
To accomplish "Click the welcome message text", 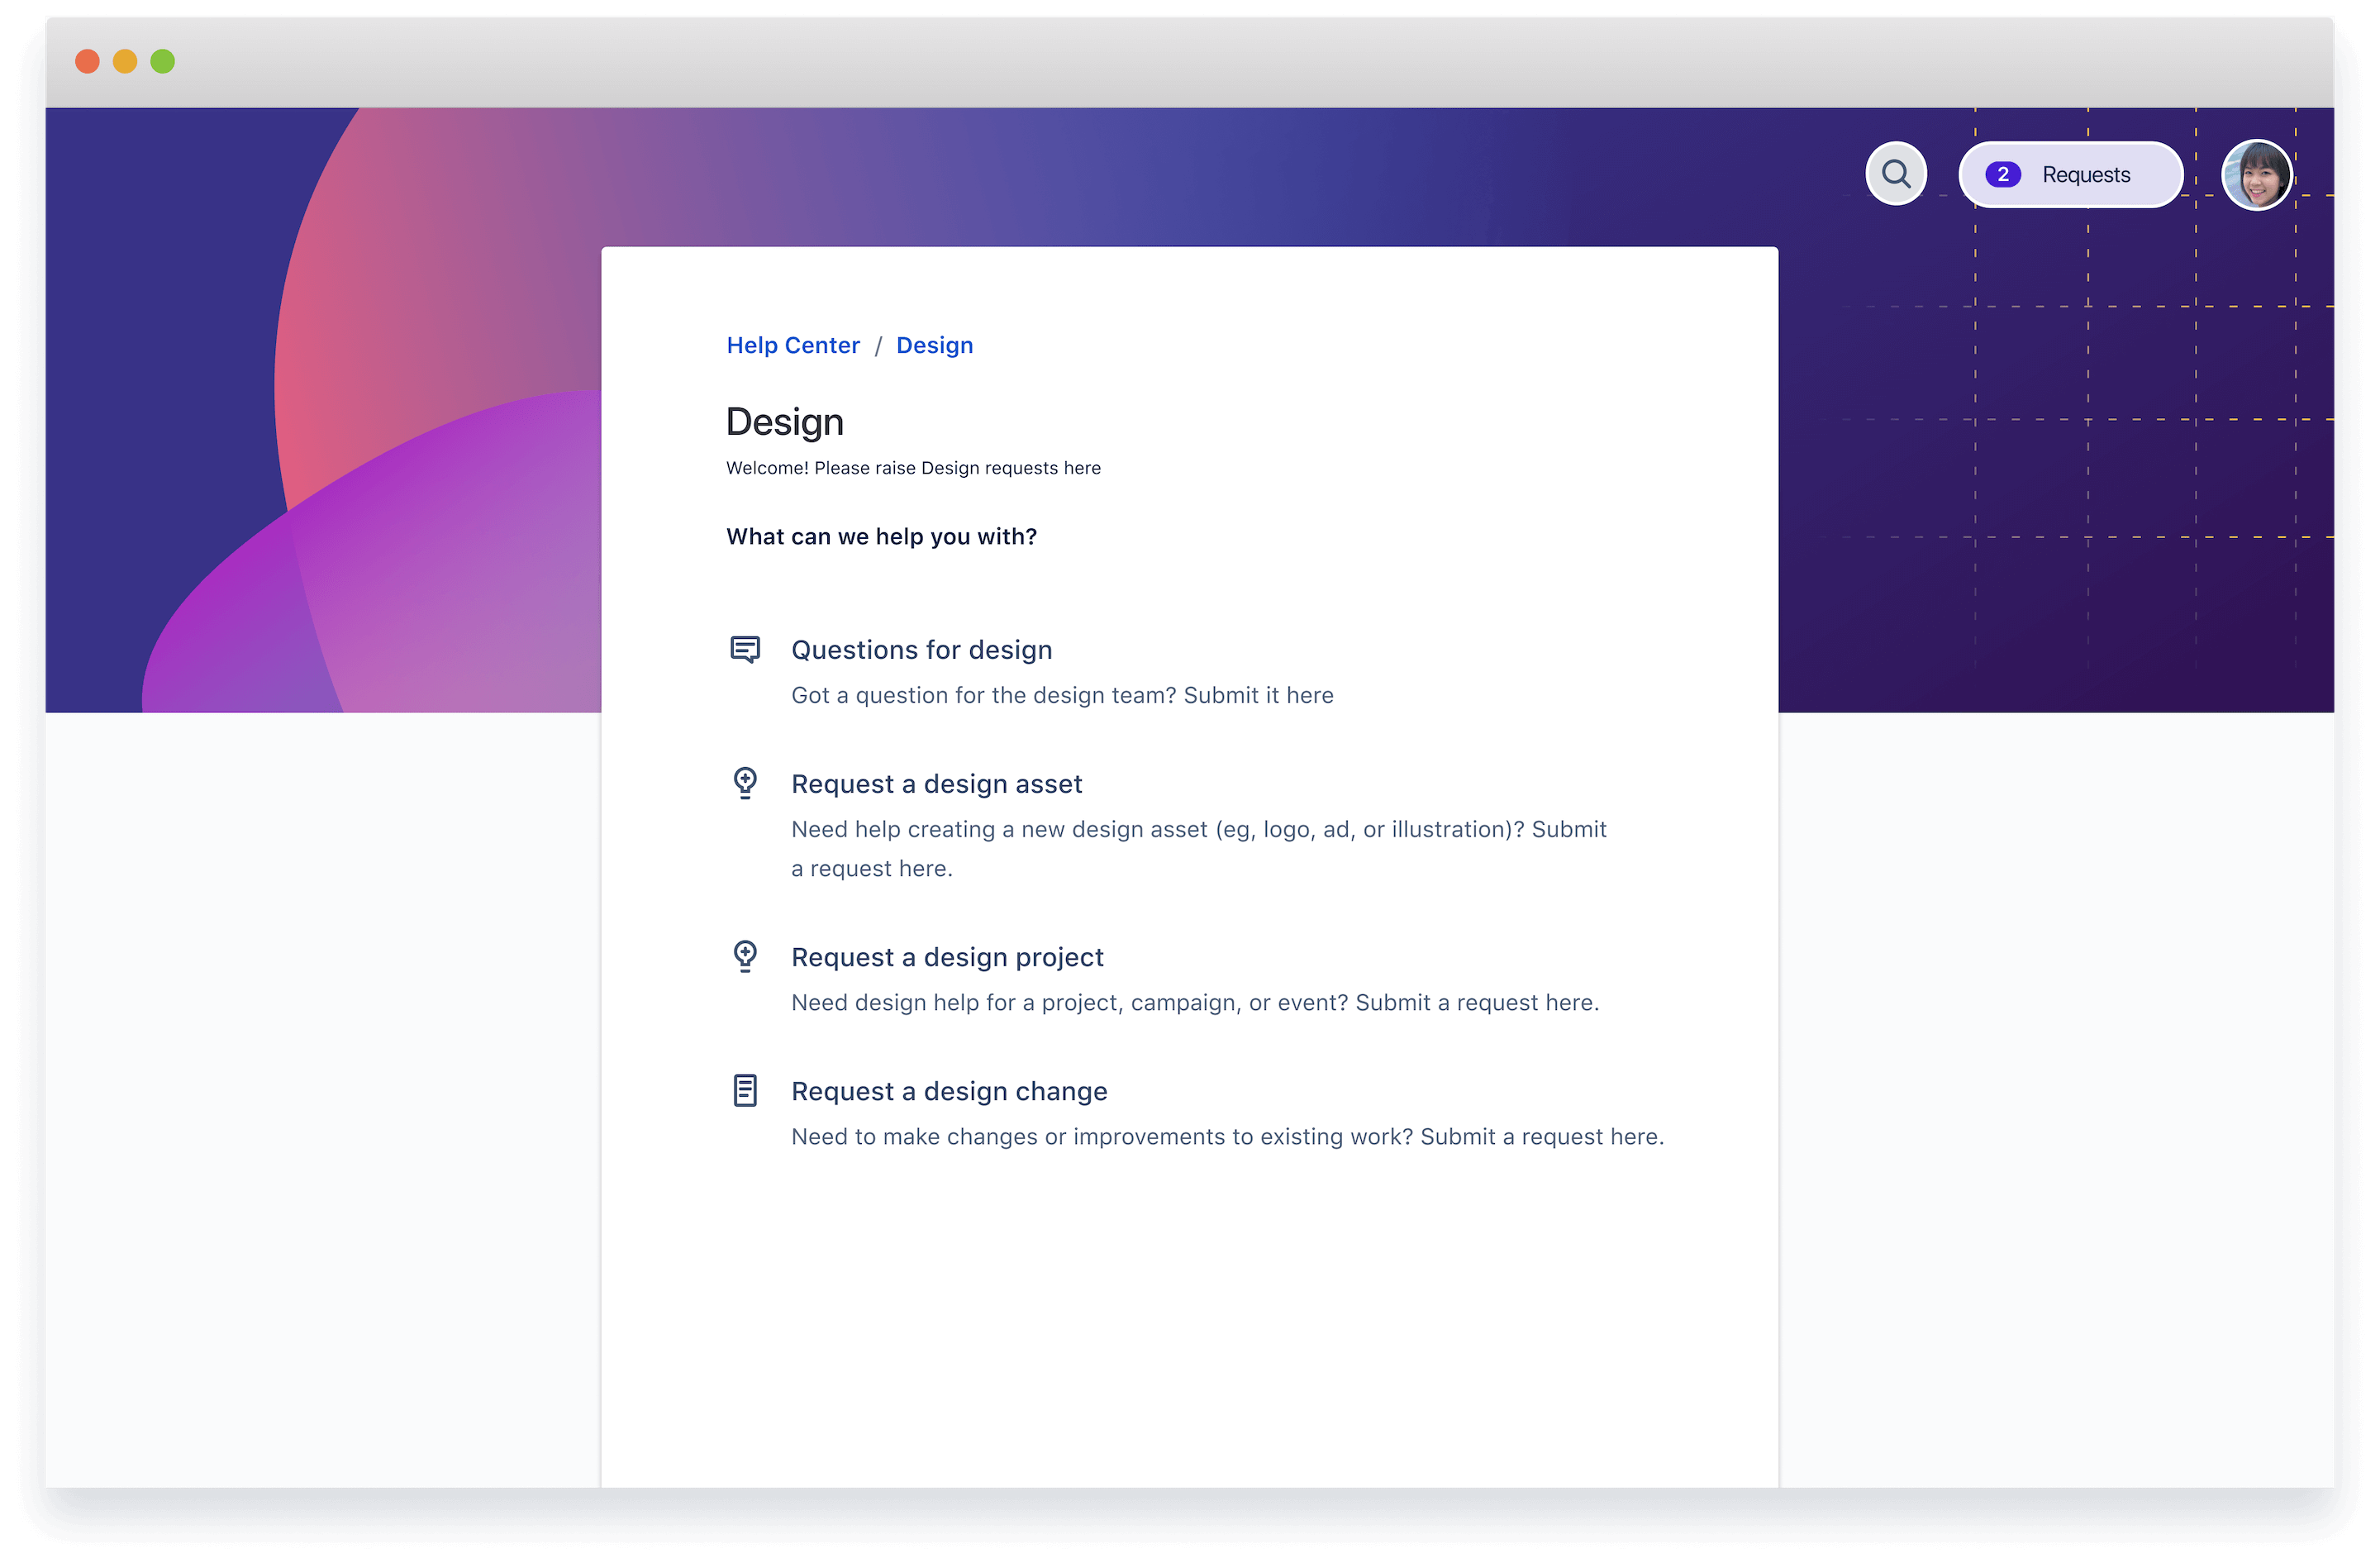I will tap(913, 467).
